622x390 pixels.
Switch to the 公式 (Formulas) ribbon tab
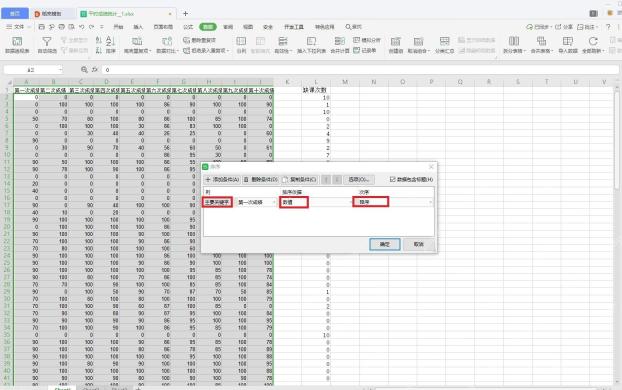pos(188,27)
